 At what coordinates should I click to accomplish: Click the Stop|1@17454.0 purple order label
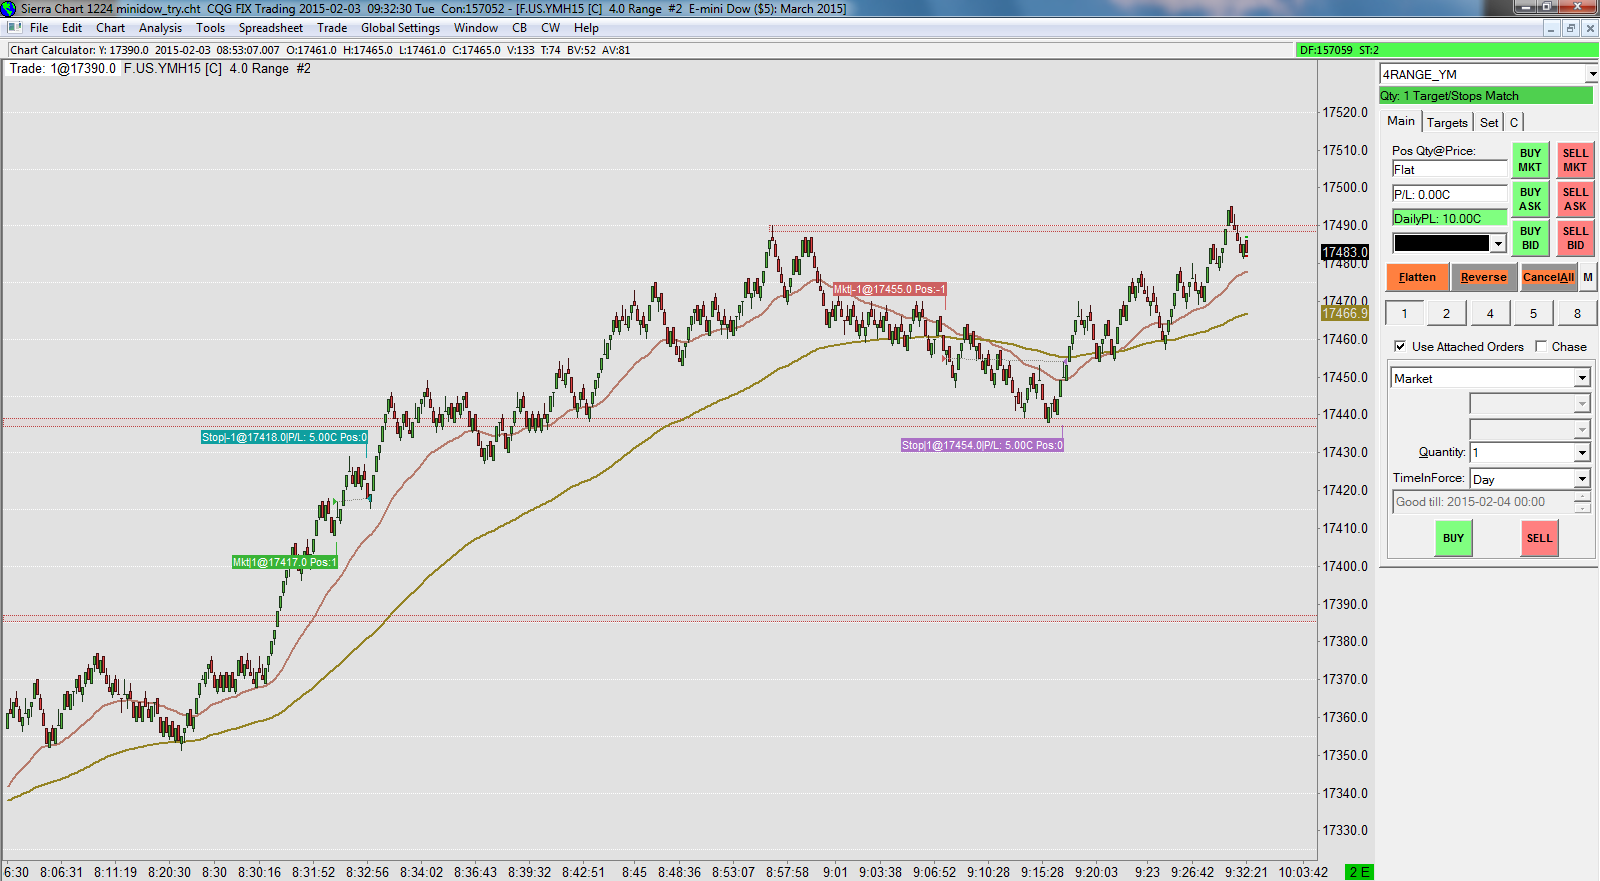(x=982, y=445)
